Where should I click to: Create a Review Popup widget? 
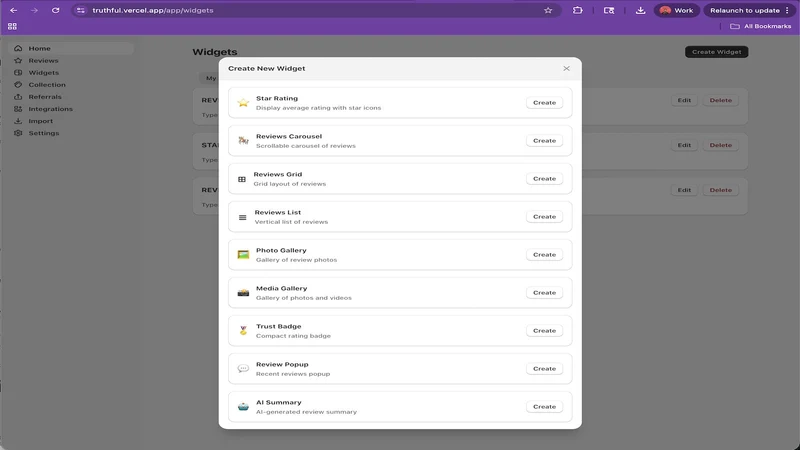point(544,368)
